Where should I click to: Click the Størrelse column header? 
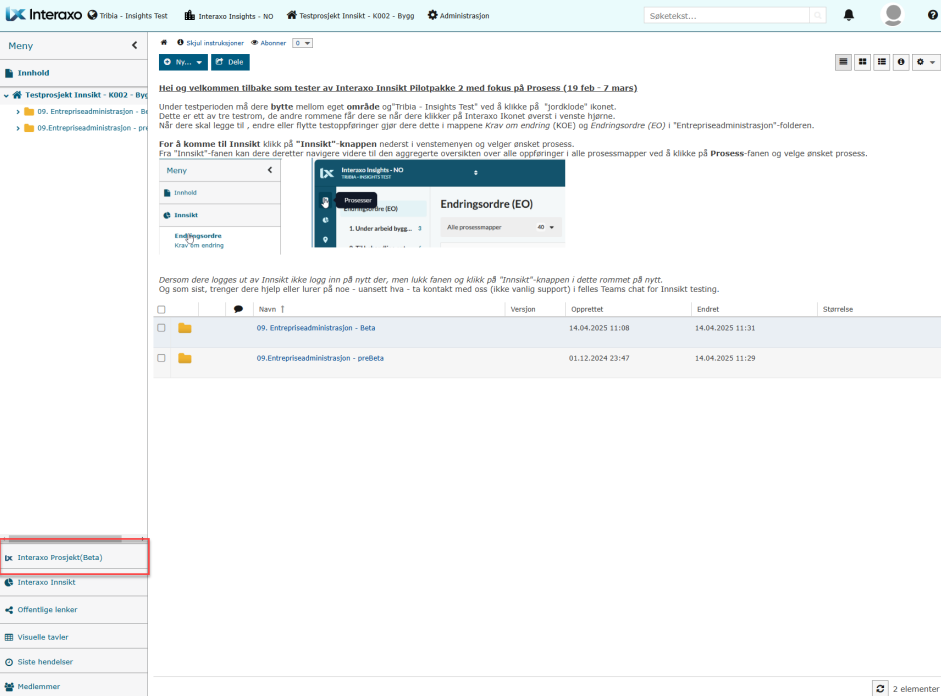pos(838,309)
